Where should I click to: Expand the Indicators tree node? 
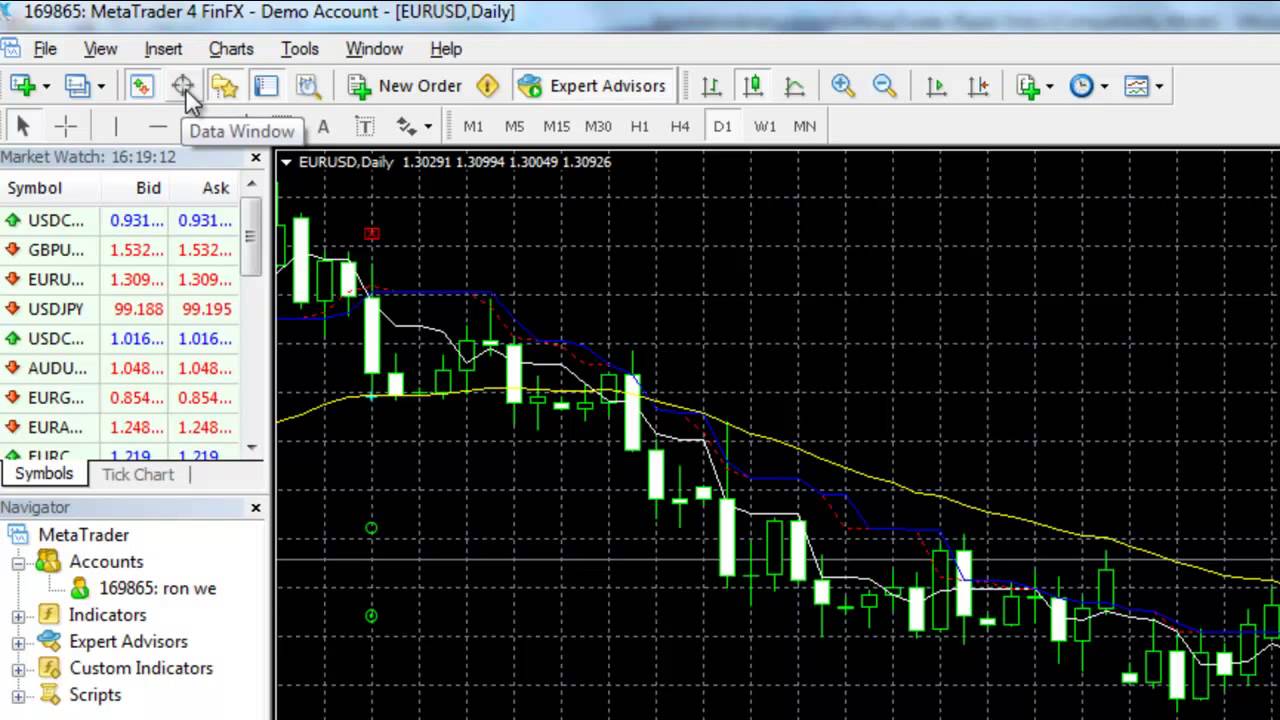tap(18, 616)
